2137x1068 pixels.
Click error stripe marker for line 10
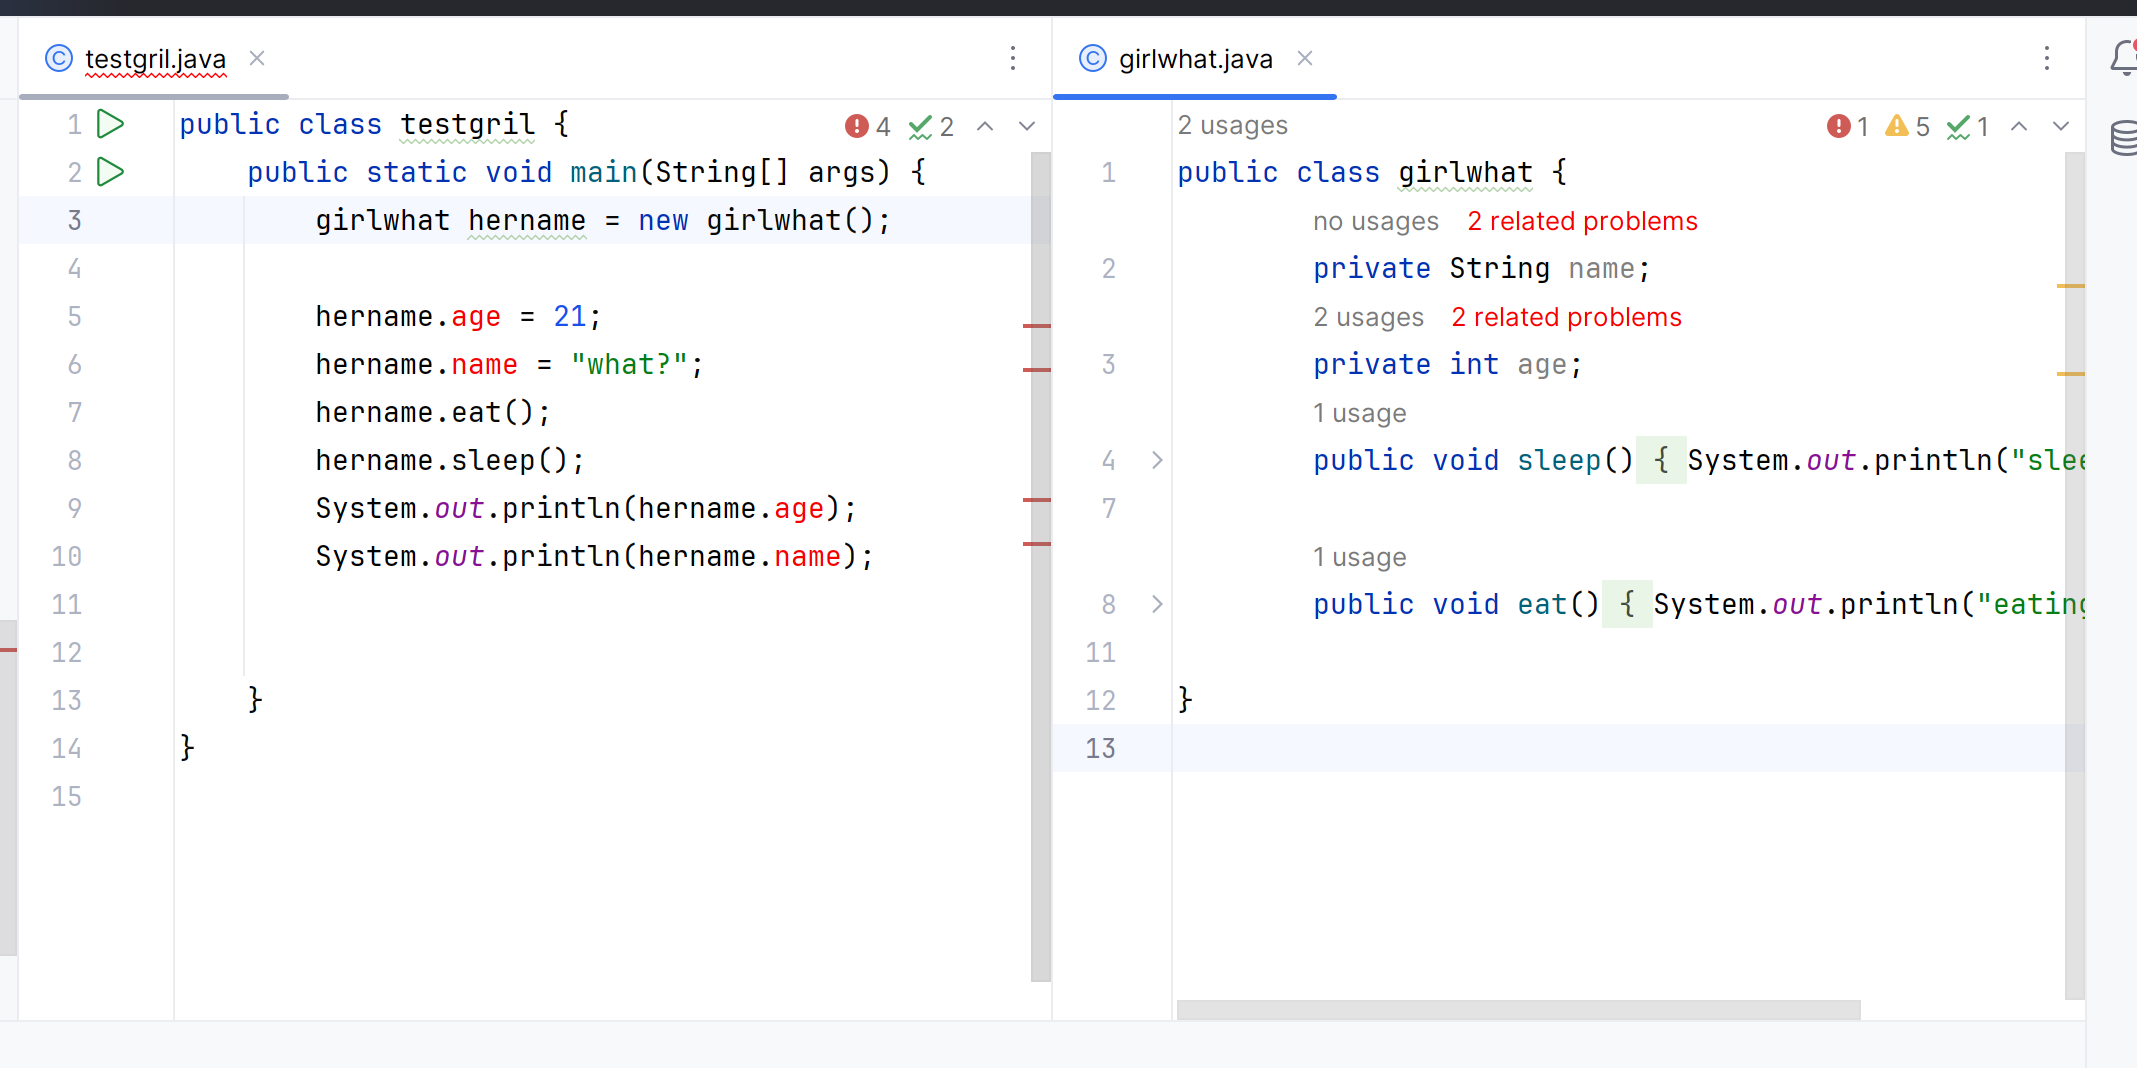1037,544
